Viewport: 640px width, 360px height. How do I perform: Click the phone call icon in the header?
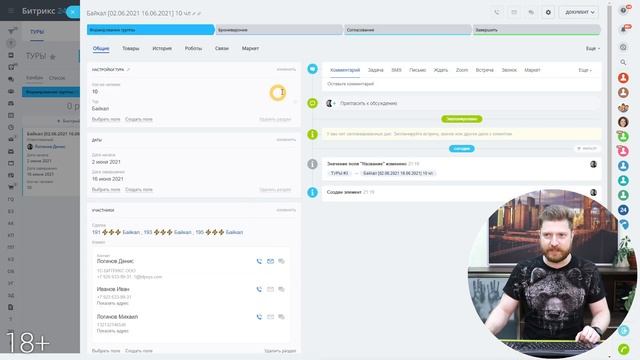(x=497, y=12)
